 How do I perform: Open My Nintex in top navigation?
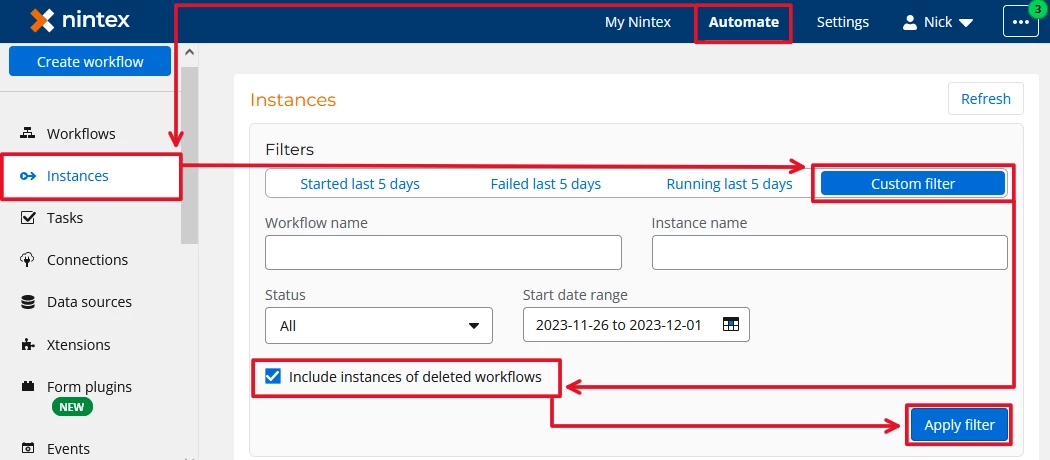coord(638,22)
